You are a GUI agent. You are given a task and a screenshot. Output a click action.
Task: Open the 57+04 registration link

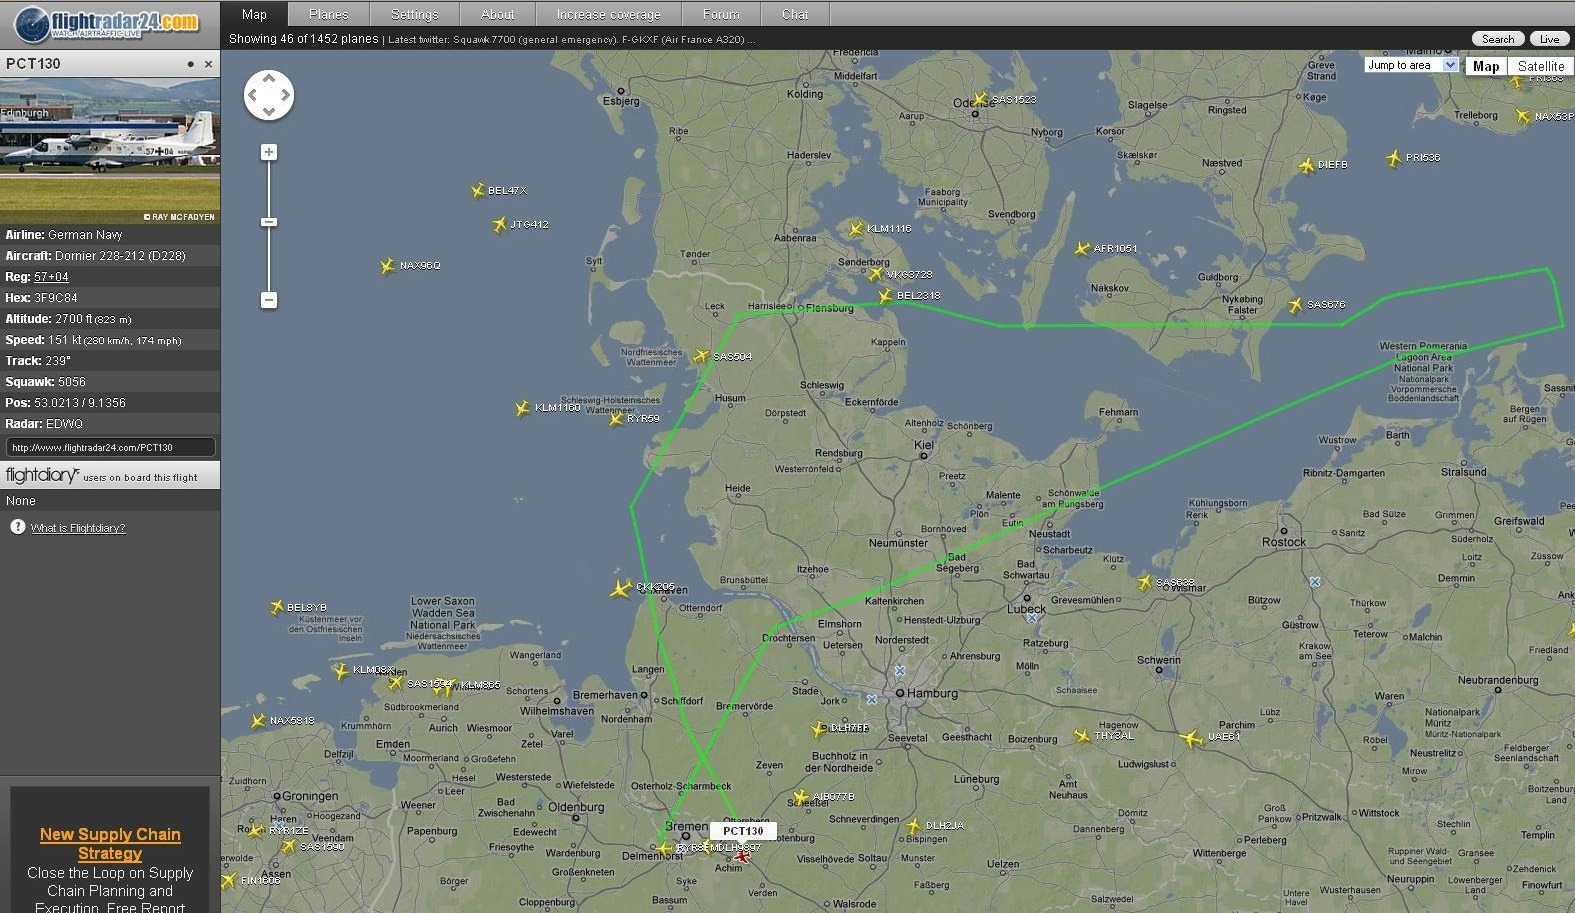coord(51,277)
